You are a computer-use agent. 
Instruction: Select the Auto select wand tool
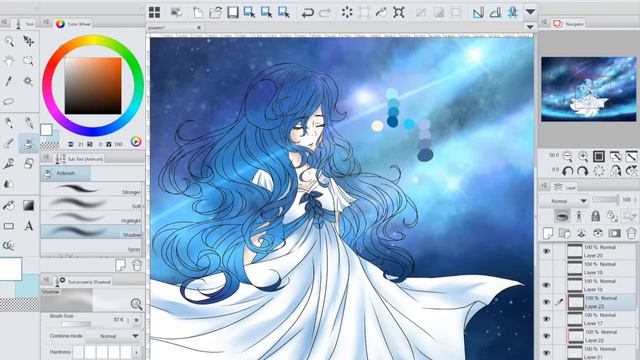pyautogui.click(x=28, y=81)
